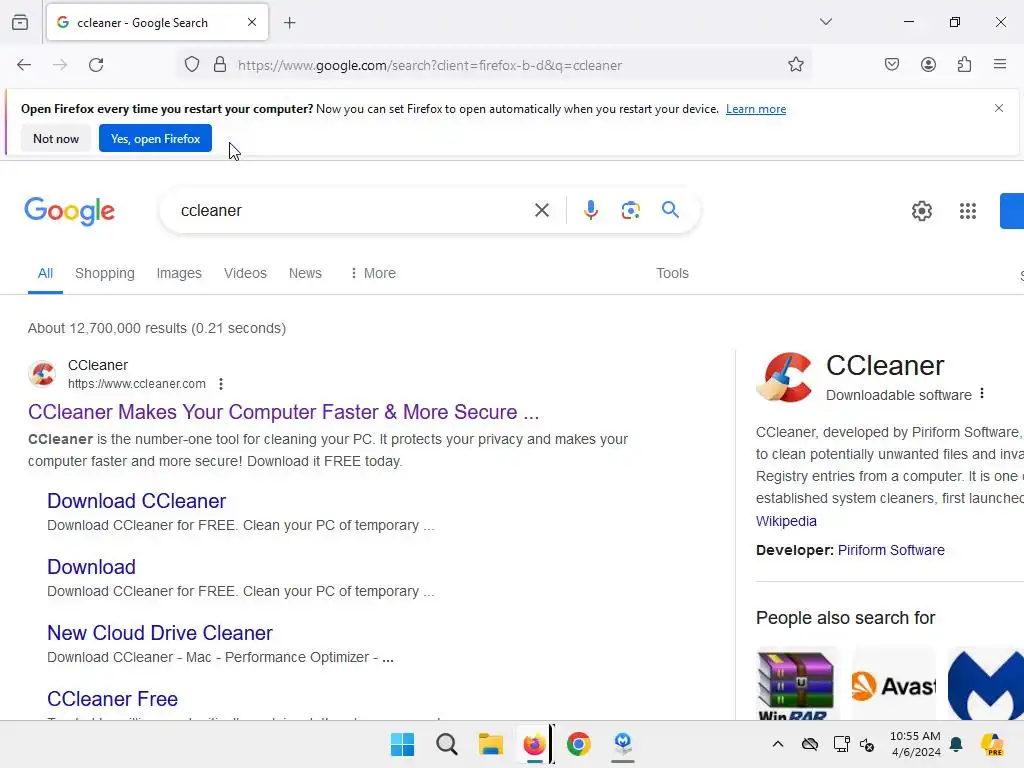Click the CCleaner knowledge panel logo
Image resolution: width=1024 pixels, height=768 pixels.
[x=784, y=377]
